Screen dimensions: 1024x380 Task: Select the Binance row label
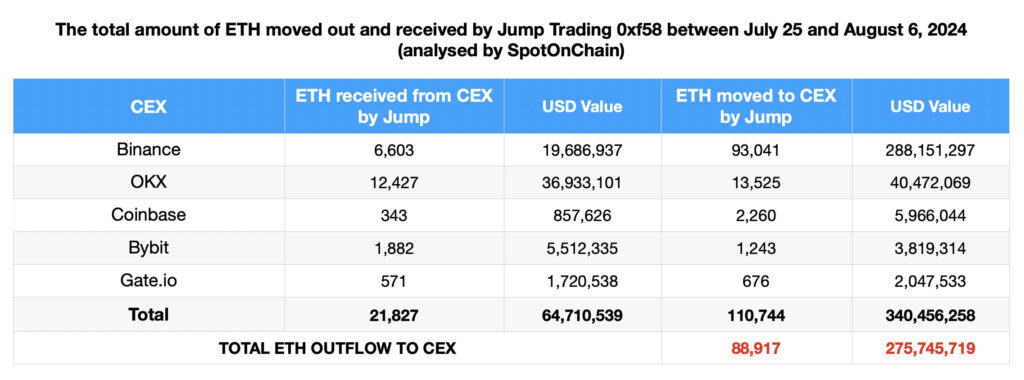[149, 150]
